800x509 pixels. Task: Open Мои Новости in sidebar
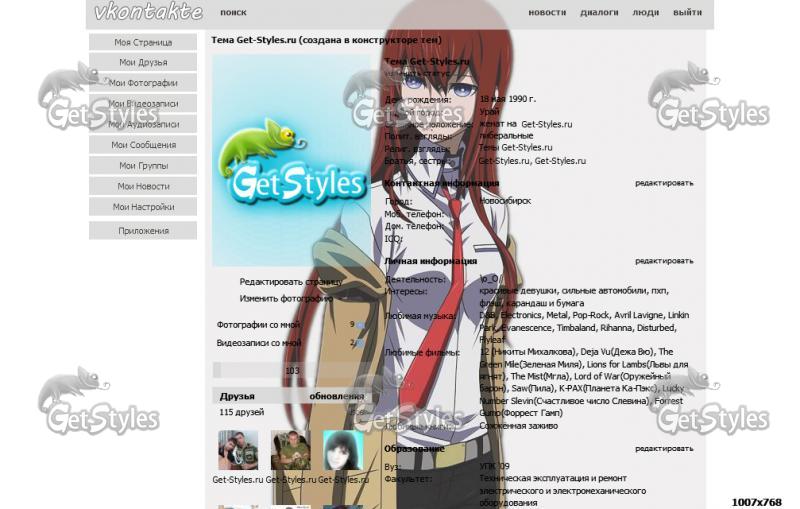pyautogui.click(x=143, y=186)
